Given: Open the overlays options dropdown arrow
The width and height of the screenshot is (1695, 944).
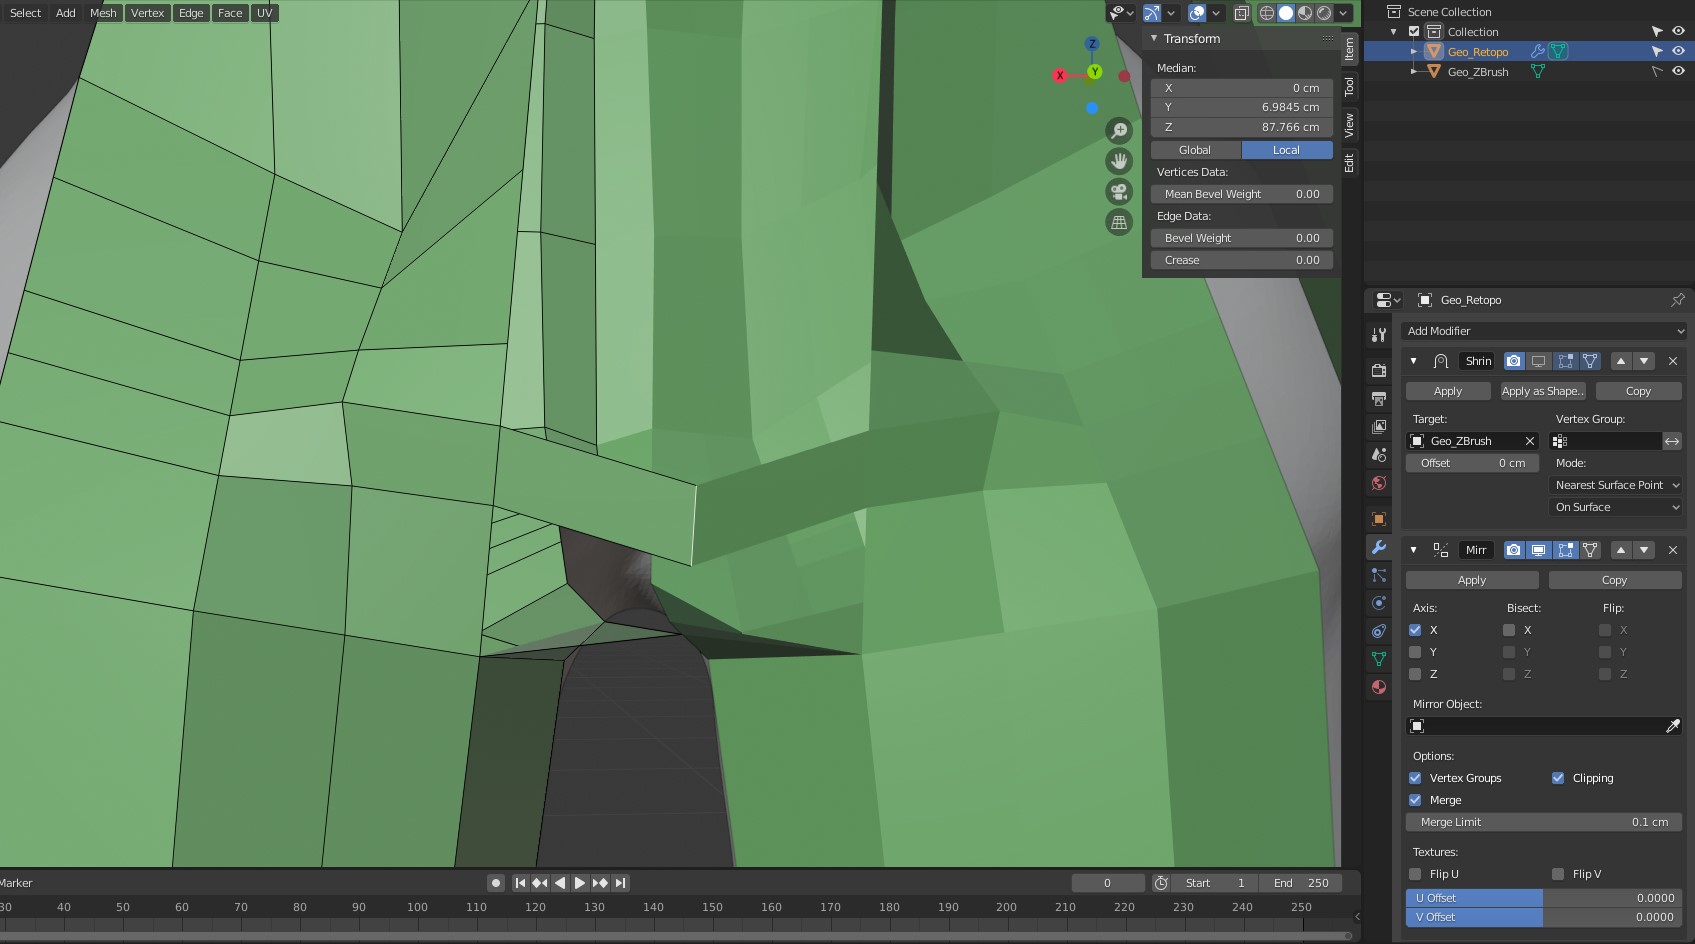Looking at the screenshot, I should point(1216,13).
